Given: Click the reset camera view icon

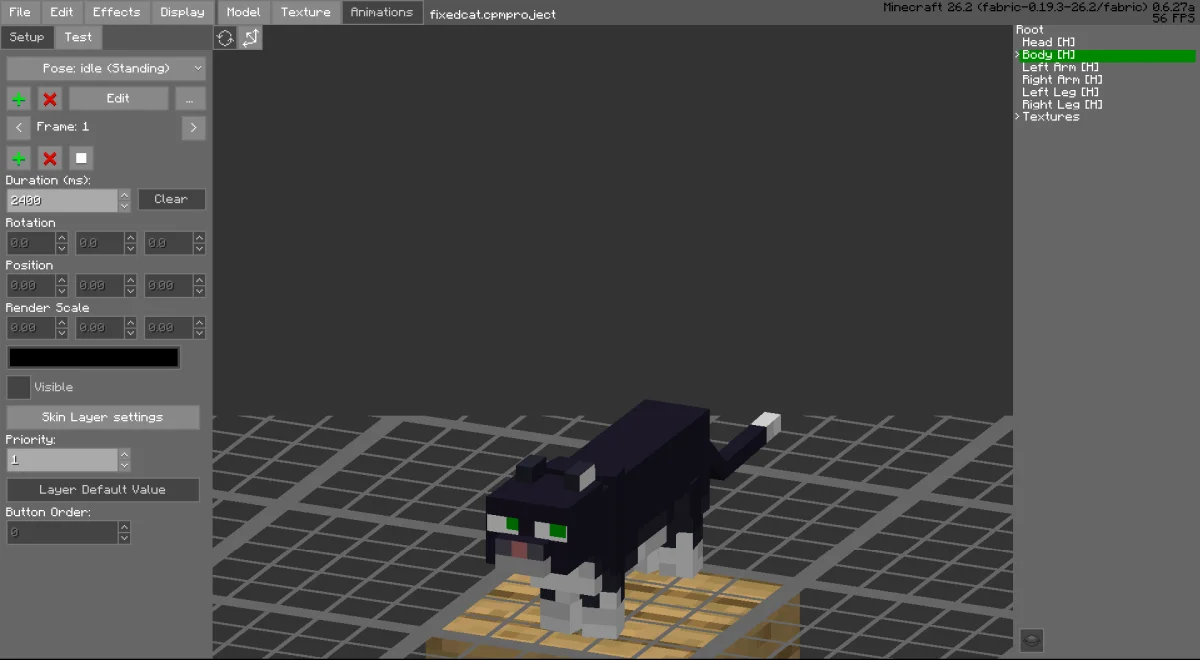Looking at the screenshot, I should pos(225,38).
